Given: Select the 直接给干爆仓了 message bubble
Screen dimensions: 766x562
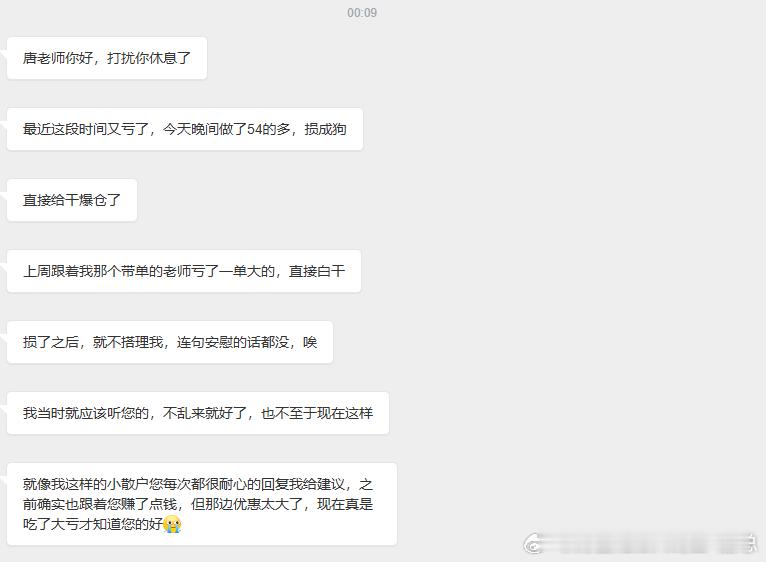Looking at the screenshot, I should click(72, 200).
